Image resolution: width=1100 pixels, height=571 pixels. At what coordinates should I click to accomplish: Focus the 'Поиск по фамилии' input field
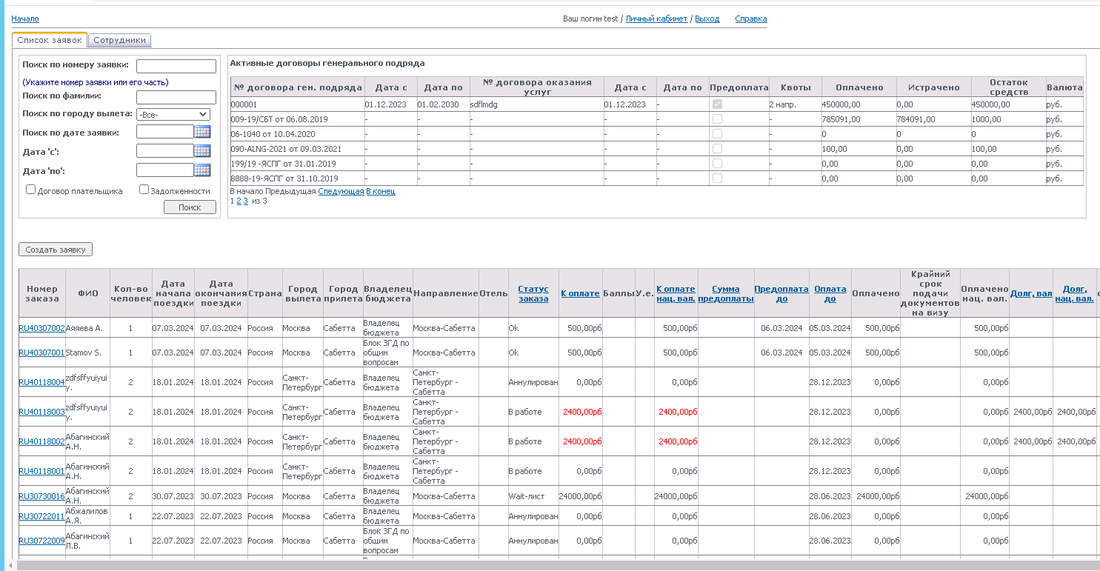pos(177,96)
